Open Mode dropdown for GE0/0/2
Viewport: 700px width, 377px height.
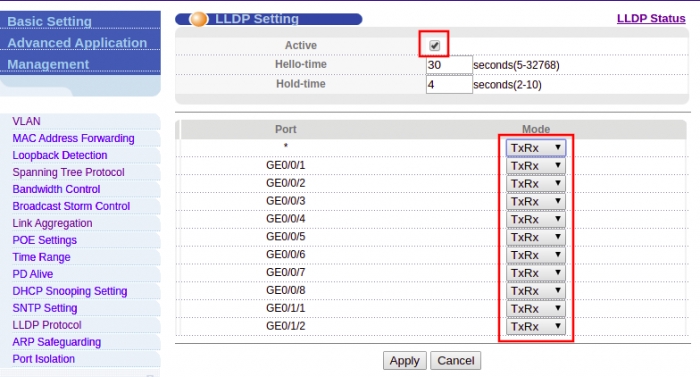click(536, 184)
